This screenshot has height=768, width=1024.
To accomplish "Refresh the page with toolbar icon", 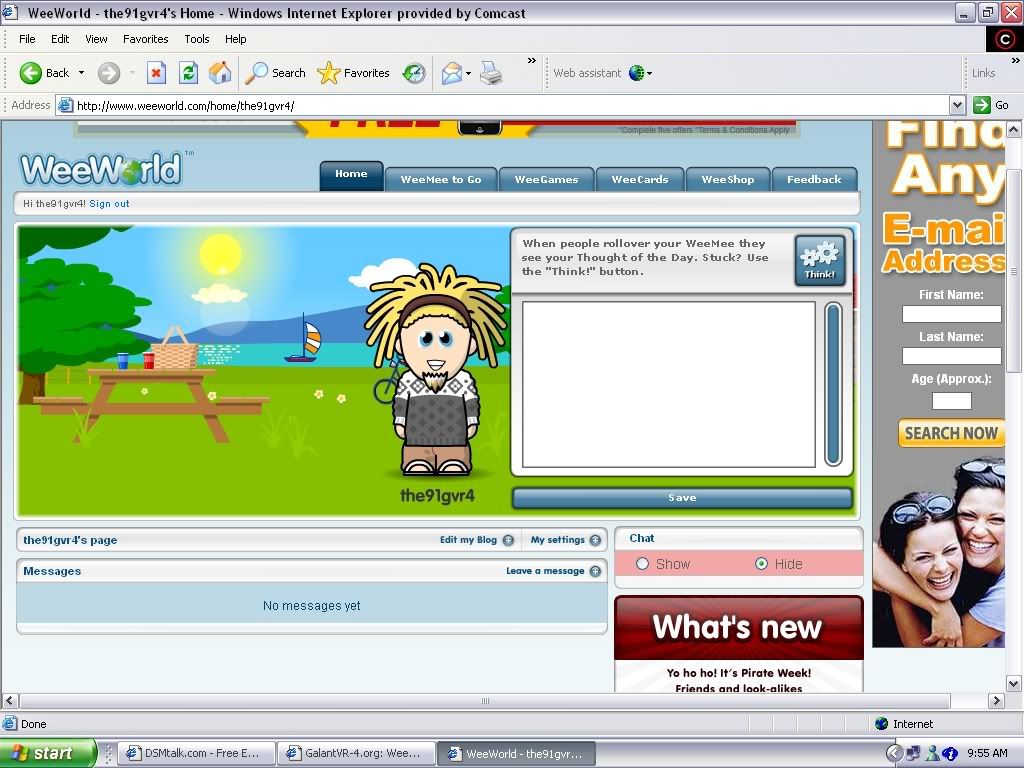I will (x=188, y=73).
